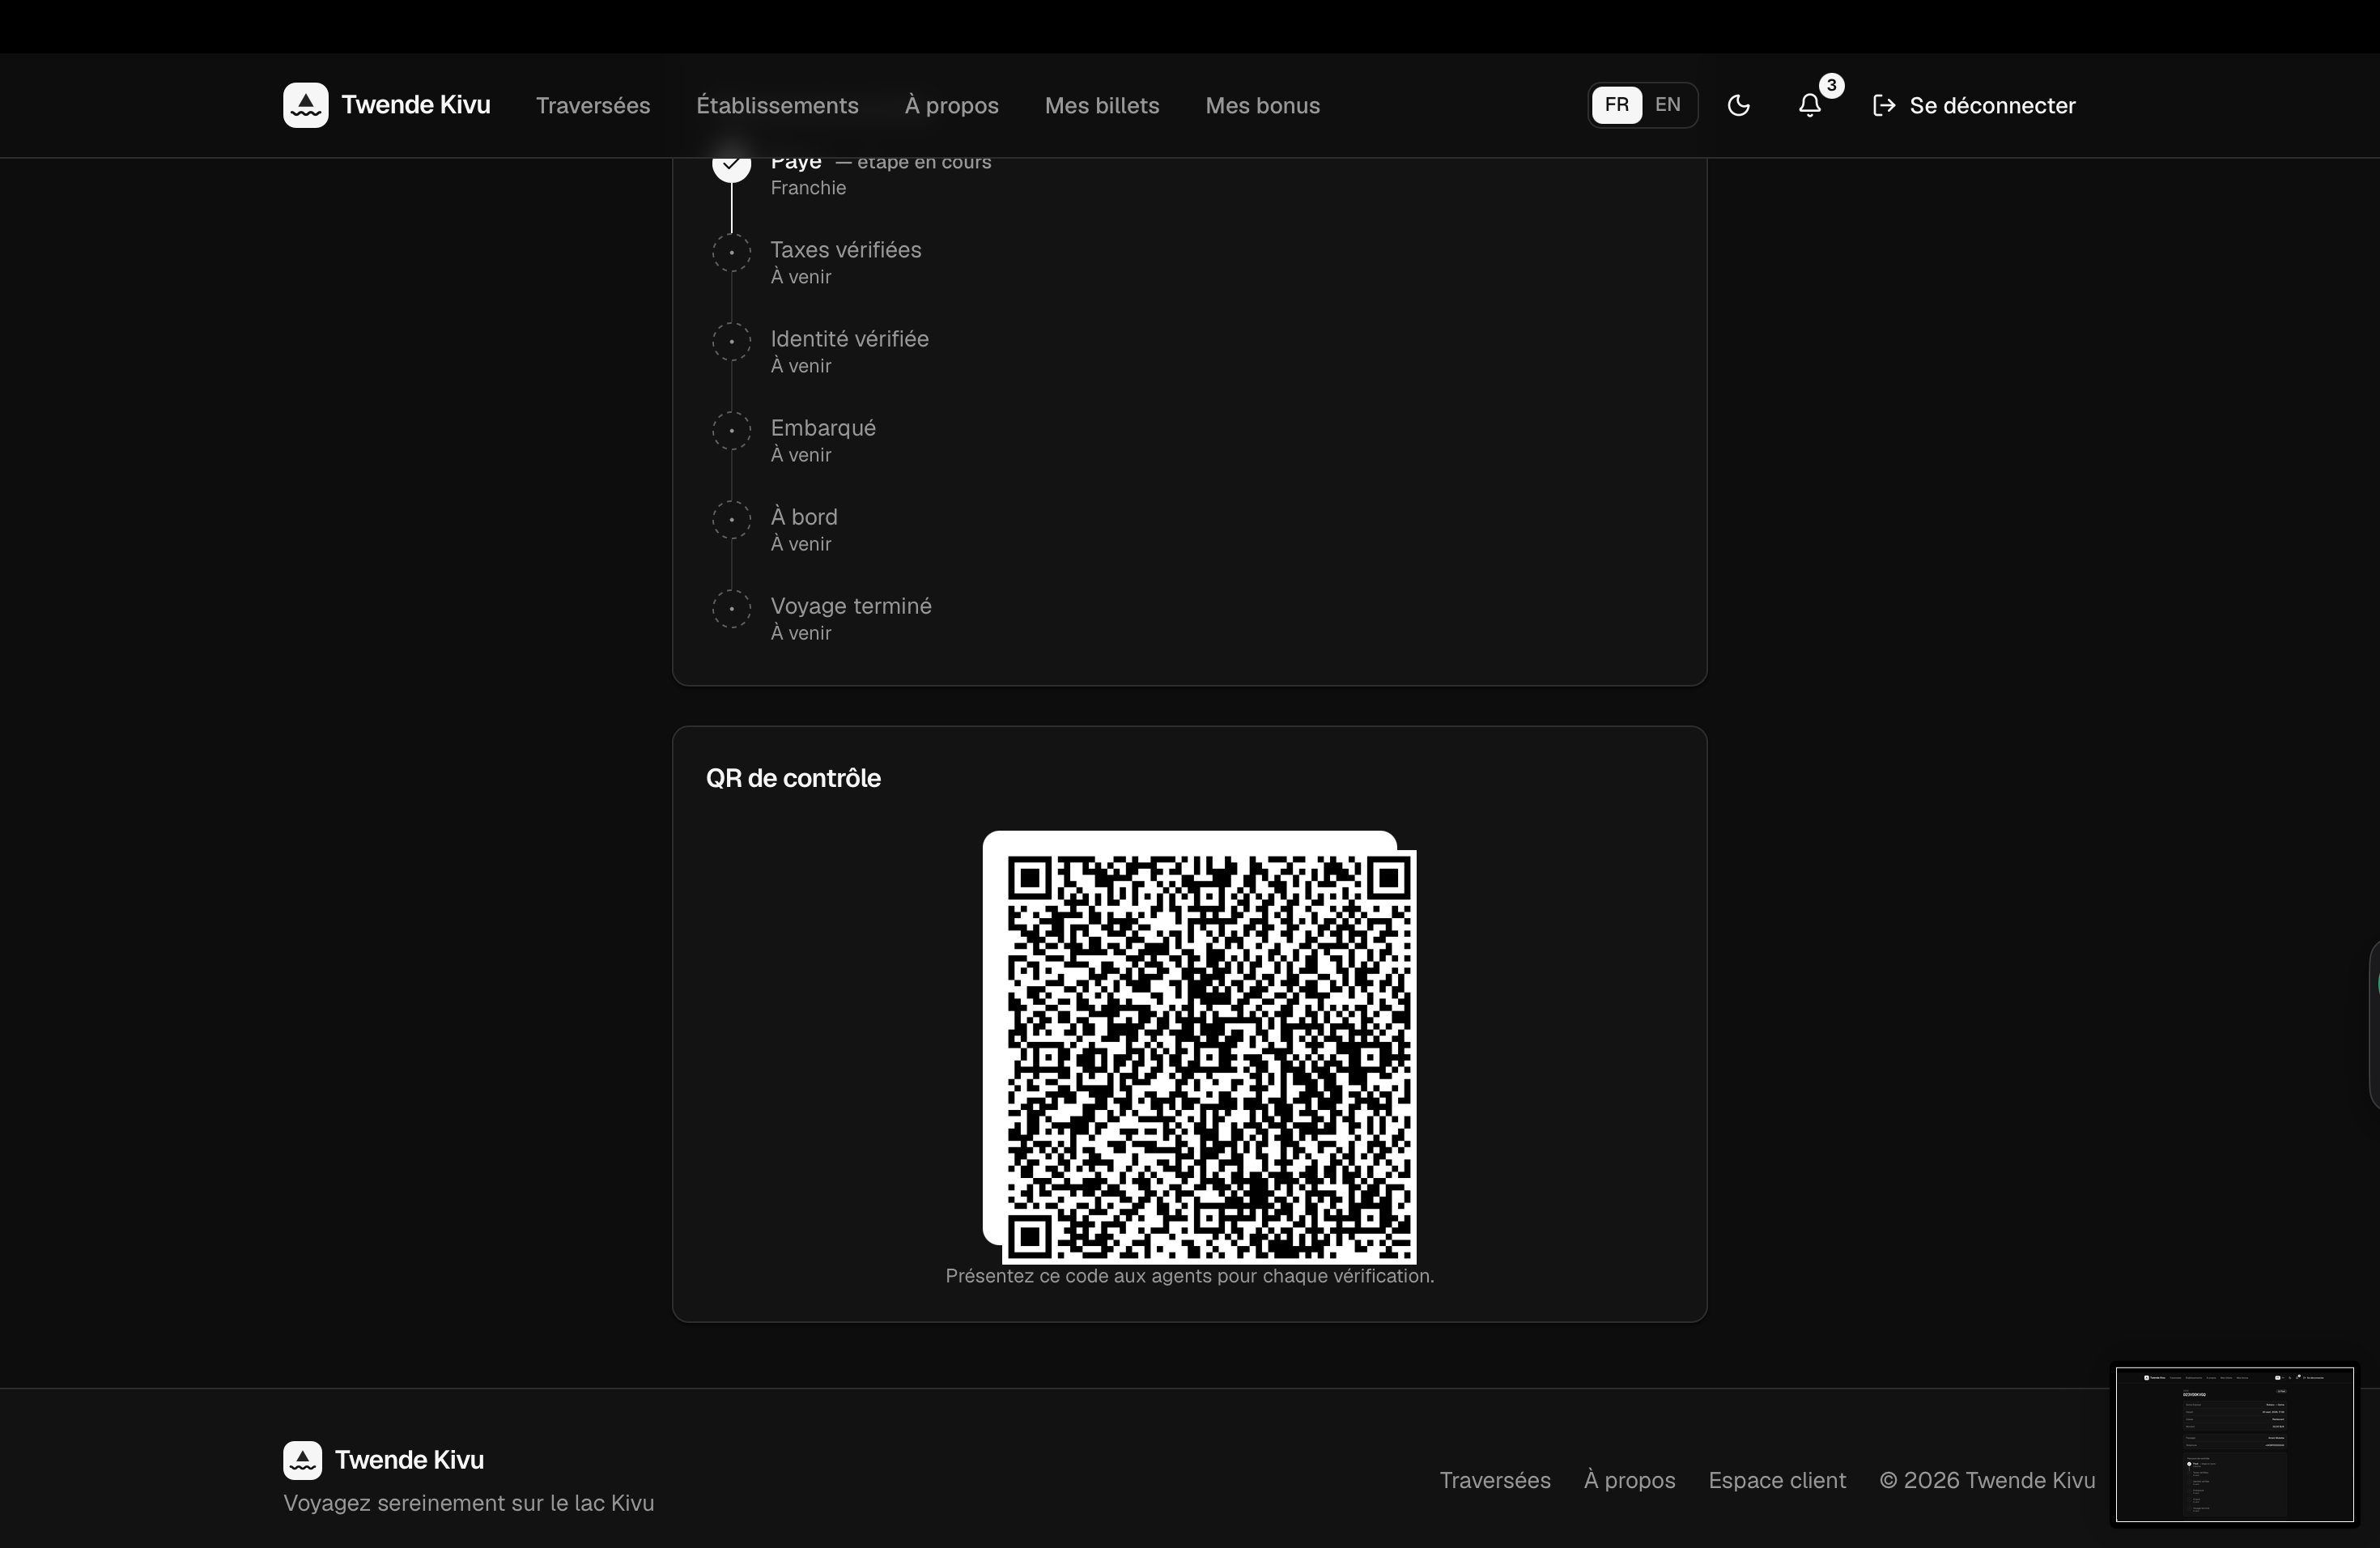Viewport: 2380px width, 1548px height.
Task: Follow the footer À propos link
Action: point(1630,1480)
